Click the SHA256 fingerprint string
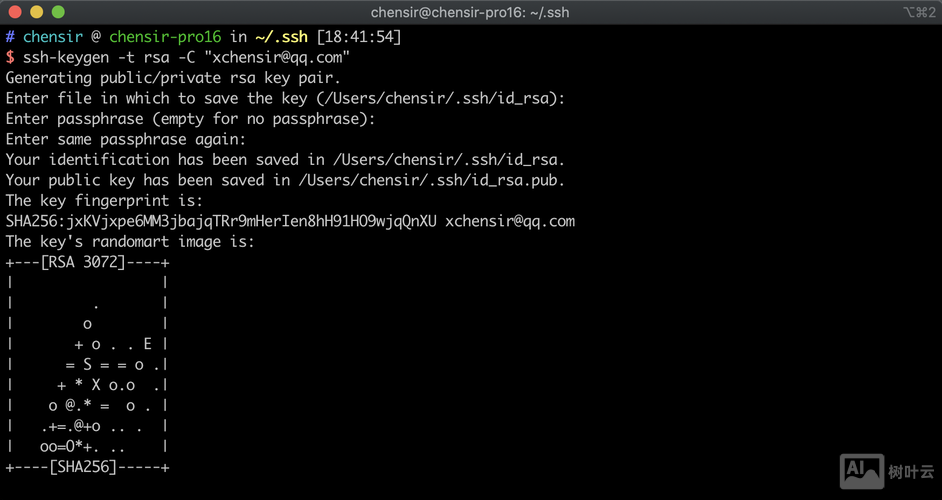The height and width of the screenshot is (500, 942). pos(221,221)
